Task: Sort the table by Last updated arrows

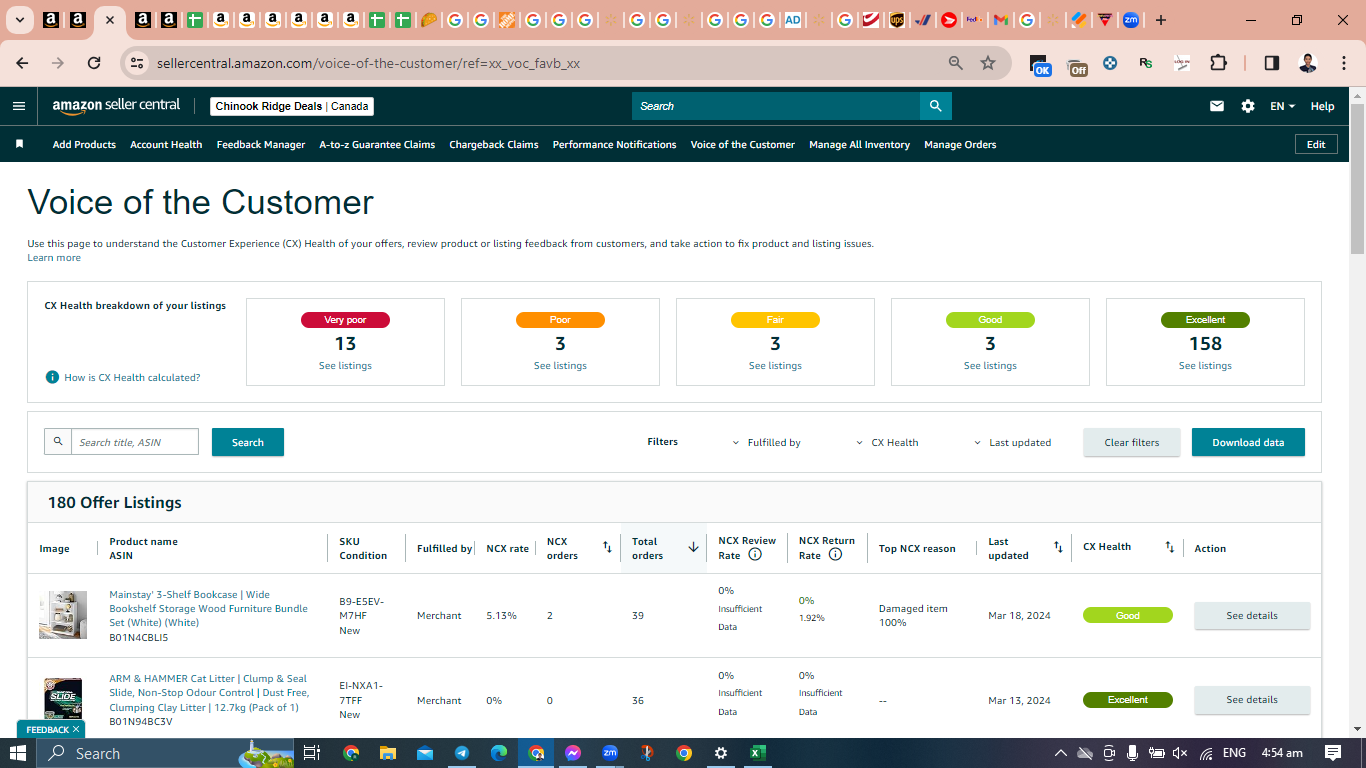Action: click(x=1058, y=547)
